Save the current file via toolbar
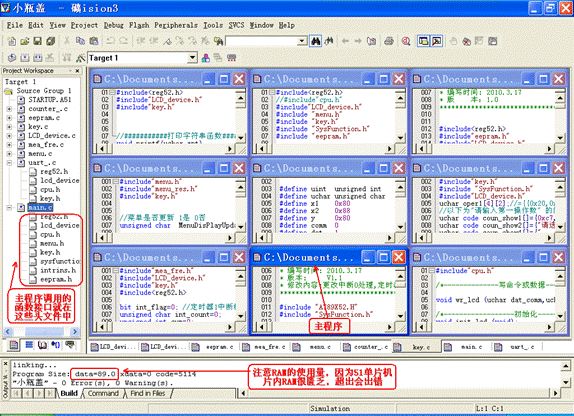 click(x=37, y=41)
